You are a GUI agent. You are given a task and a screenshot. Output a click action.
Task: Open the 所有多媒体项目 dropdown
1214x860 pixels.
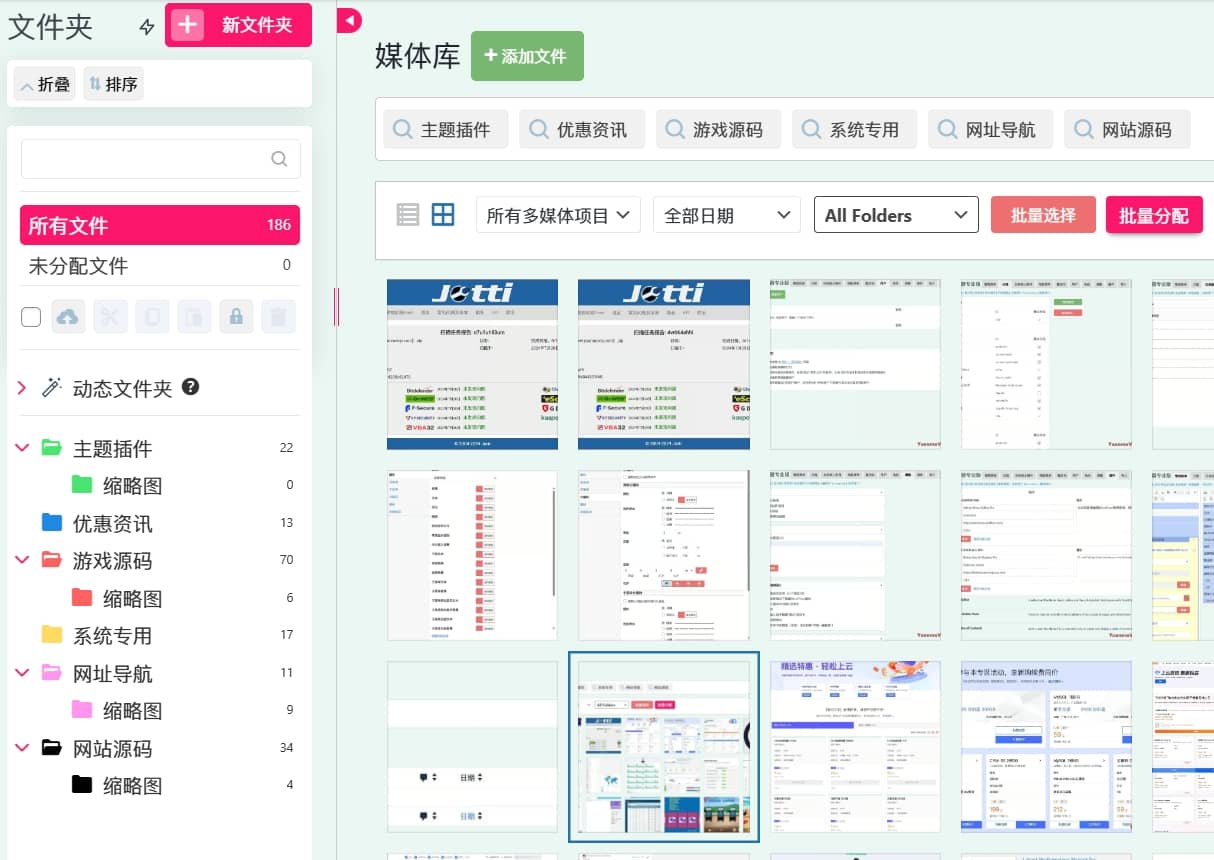(558, 215)
